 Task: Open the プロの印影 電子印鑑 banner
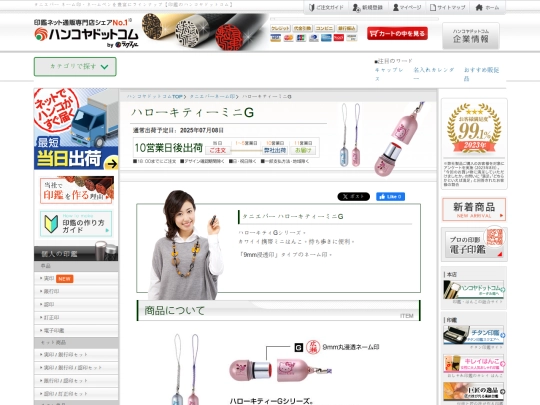click(474, 244)
